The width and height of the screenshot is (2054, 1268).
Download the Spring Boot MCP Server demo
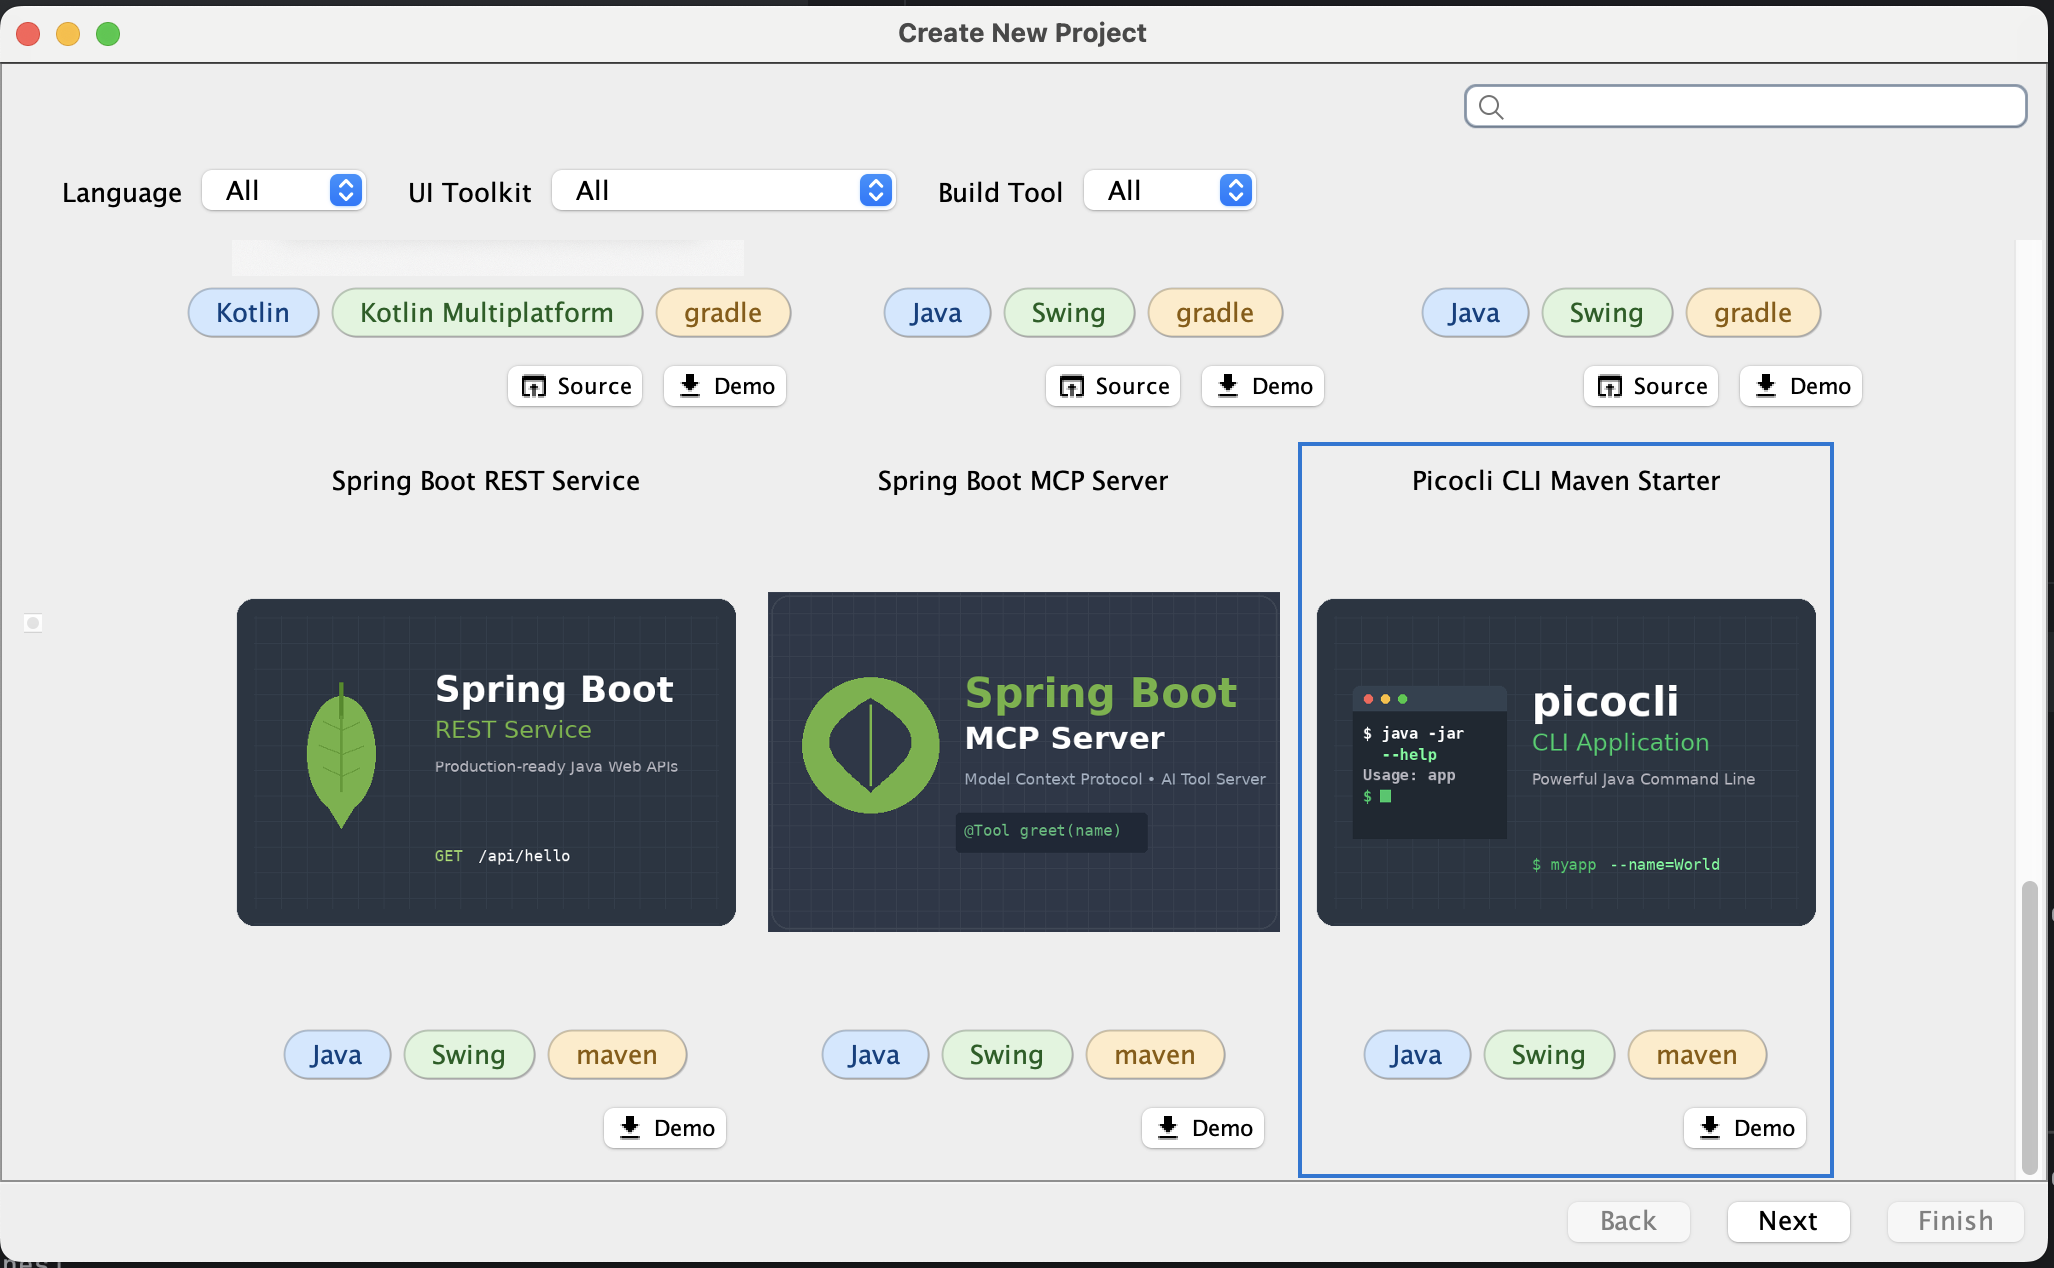coord(1203,1128)
